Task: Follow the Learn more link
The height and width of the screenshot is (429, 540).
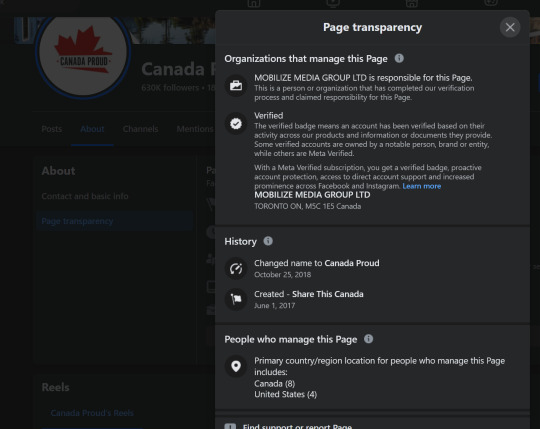Action: [422, 186]
